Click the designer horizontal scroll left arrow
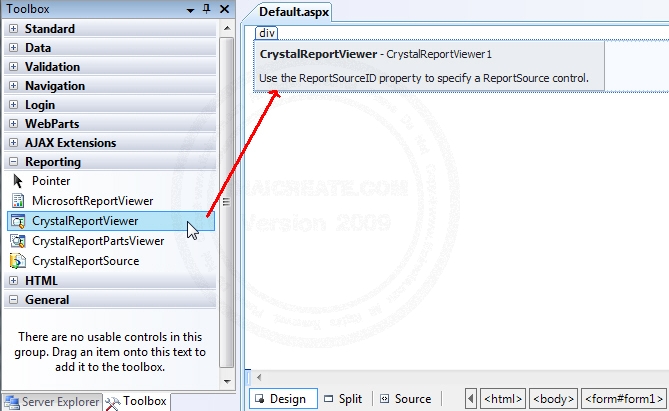This screenshot has width=669, height=411. point(259,377)
